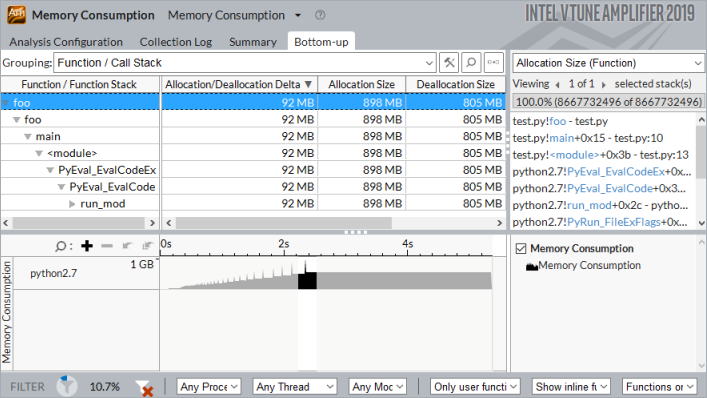The image size is (707, 398).
Task: Toggle Memory Consumption legend checkbox
Action: tap(521, 248)
